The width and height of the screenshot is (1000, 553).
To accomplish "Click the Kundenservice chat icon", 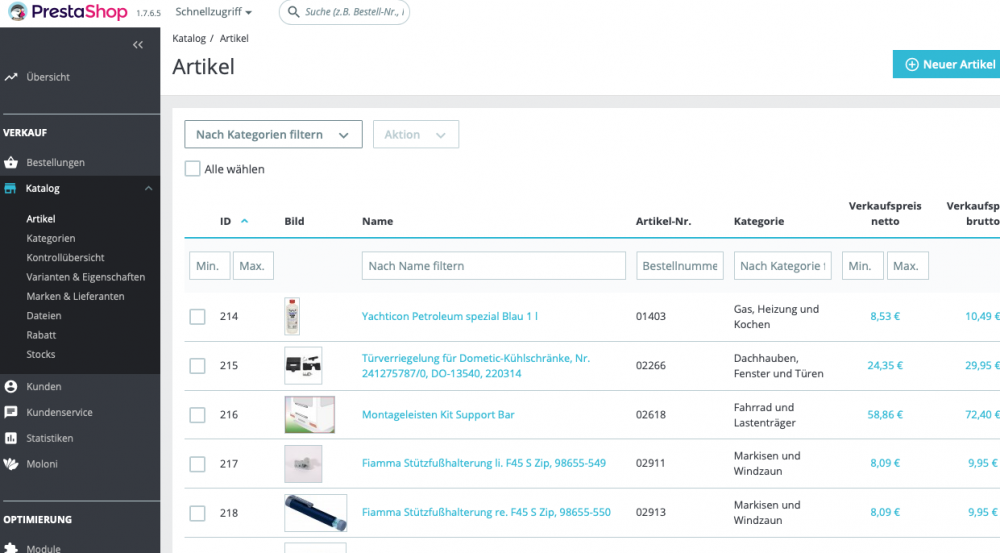I will click(x=11, y=412).
